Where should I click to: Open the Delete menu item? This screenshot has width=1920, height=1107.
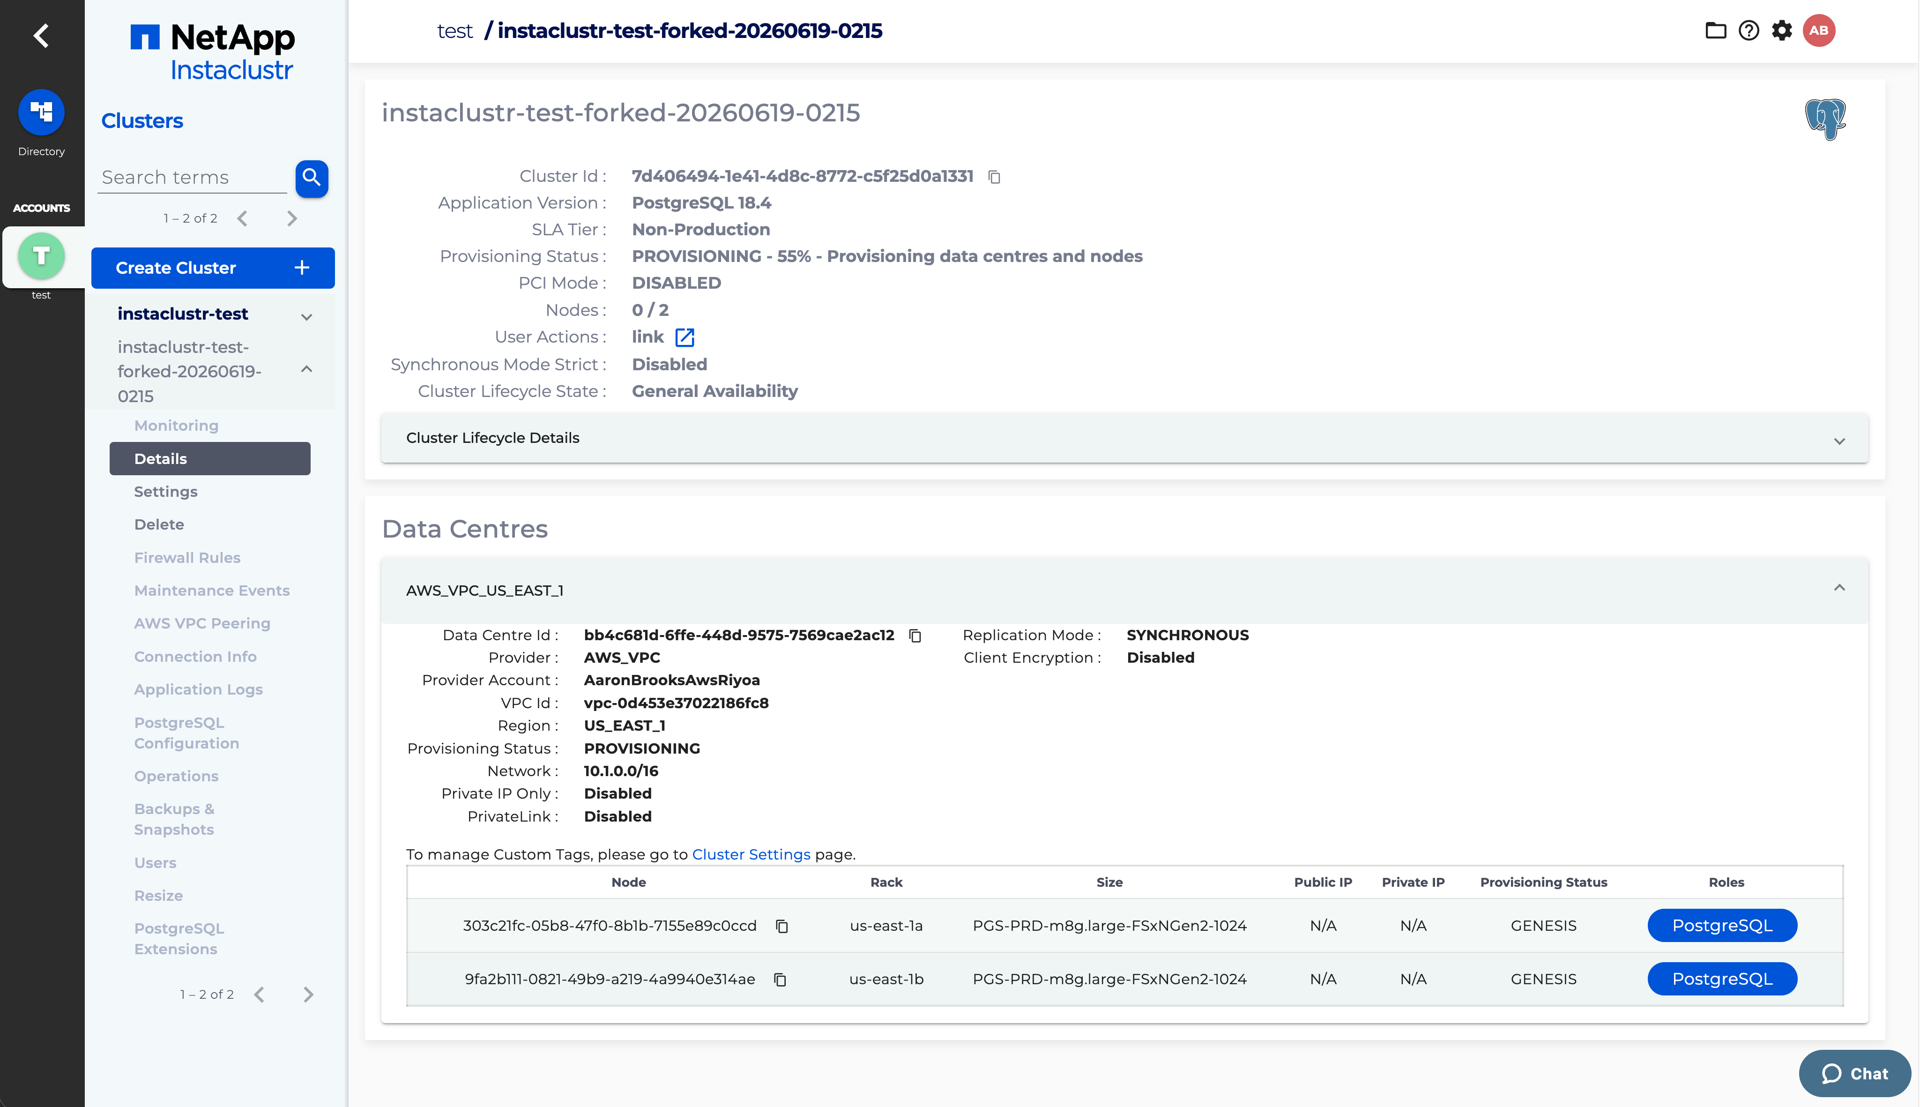(159, 525)
